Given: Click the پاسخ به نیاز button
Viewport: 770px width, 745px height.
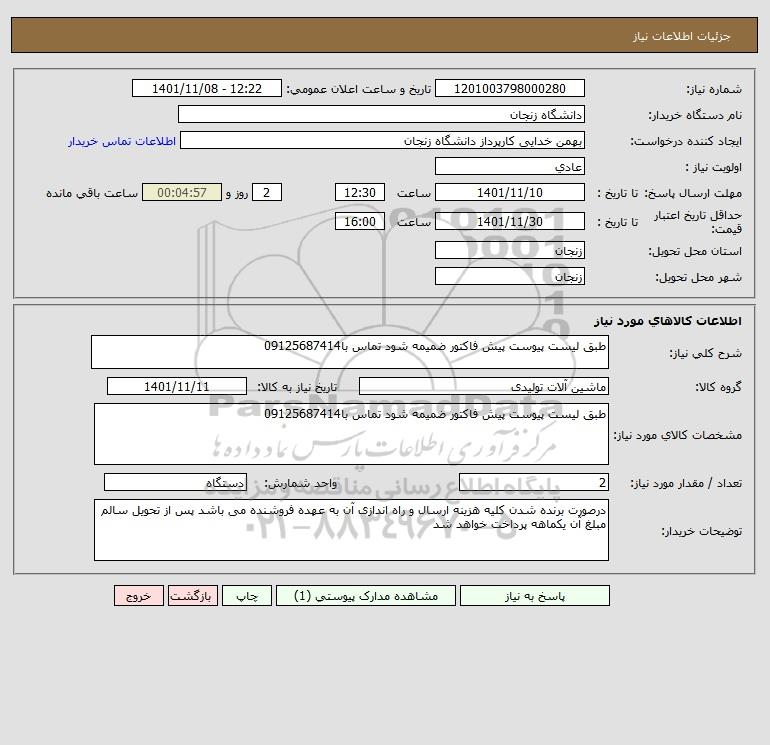Looking at the screenshot, I should pyautogui.click(x=535, y=596).
